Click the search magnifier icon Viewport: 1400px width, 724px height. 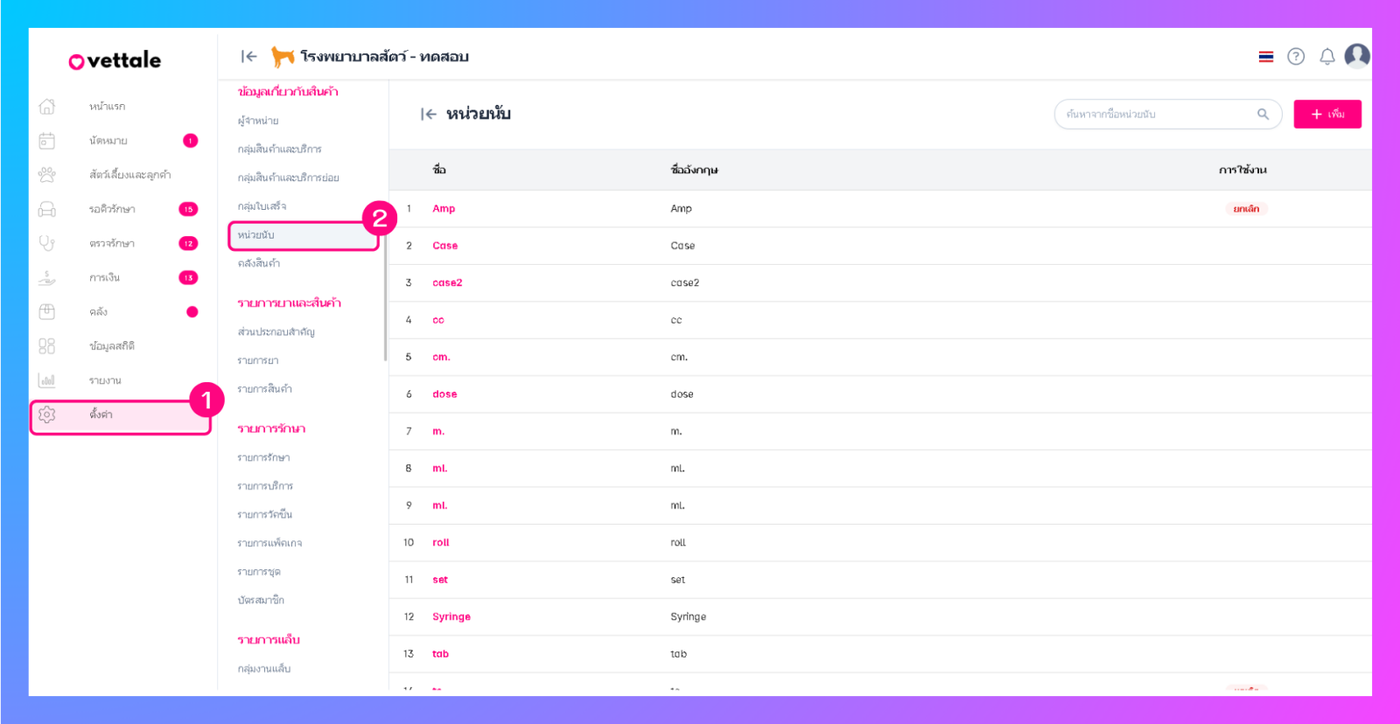coord(1263,114)
